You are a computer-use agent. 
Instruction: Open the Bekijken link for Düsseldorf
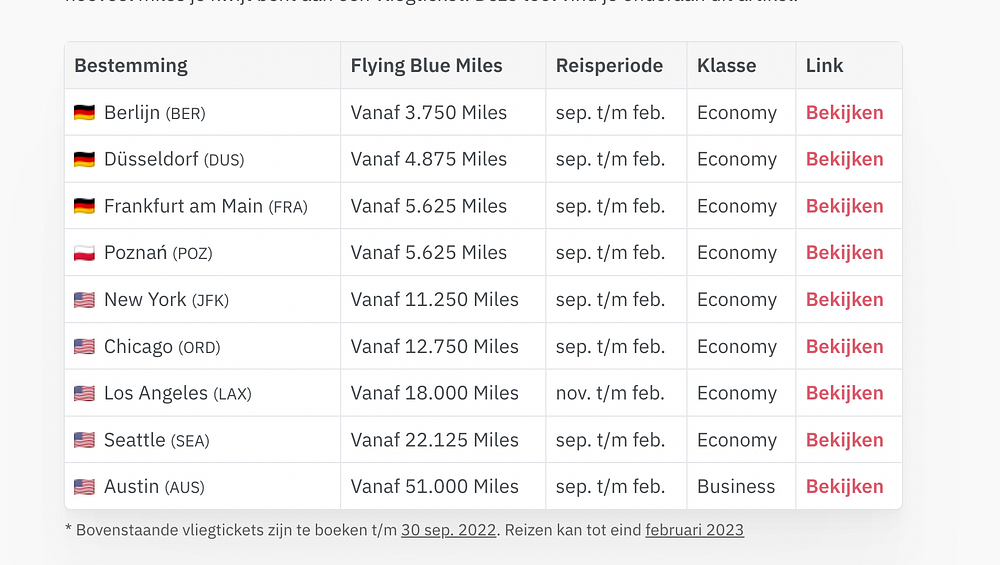844,159
